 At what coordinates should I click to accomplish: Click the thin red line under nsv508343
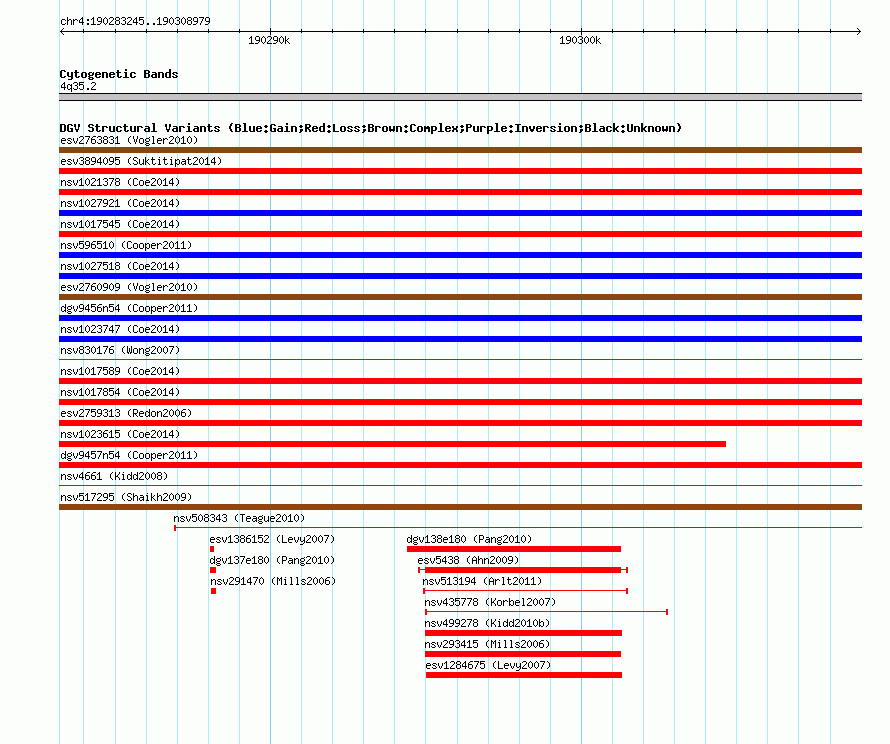pyautogui.click(x=518, y=528)
